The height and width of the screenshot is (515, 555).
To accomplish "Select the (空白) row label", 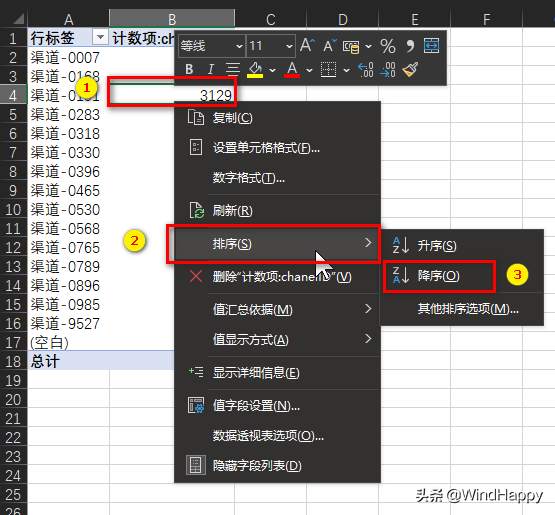I will click(x=68, y=342).
